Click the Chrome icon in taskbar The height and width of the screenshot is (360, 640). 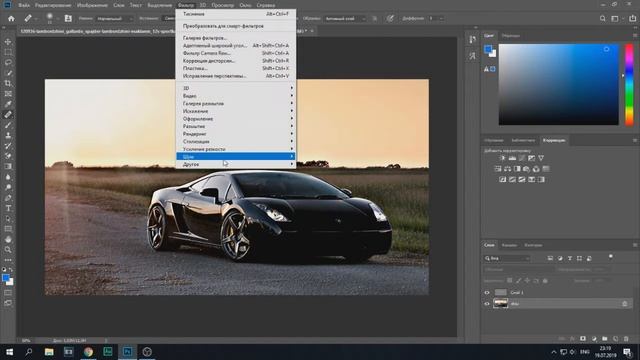88,352
